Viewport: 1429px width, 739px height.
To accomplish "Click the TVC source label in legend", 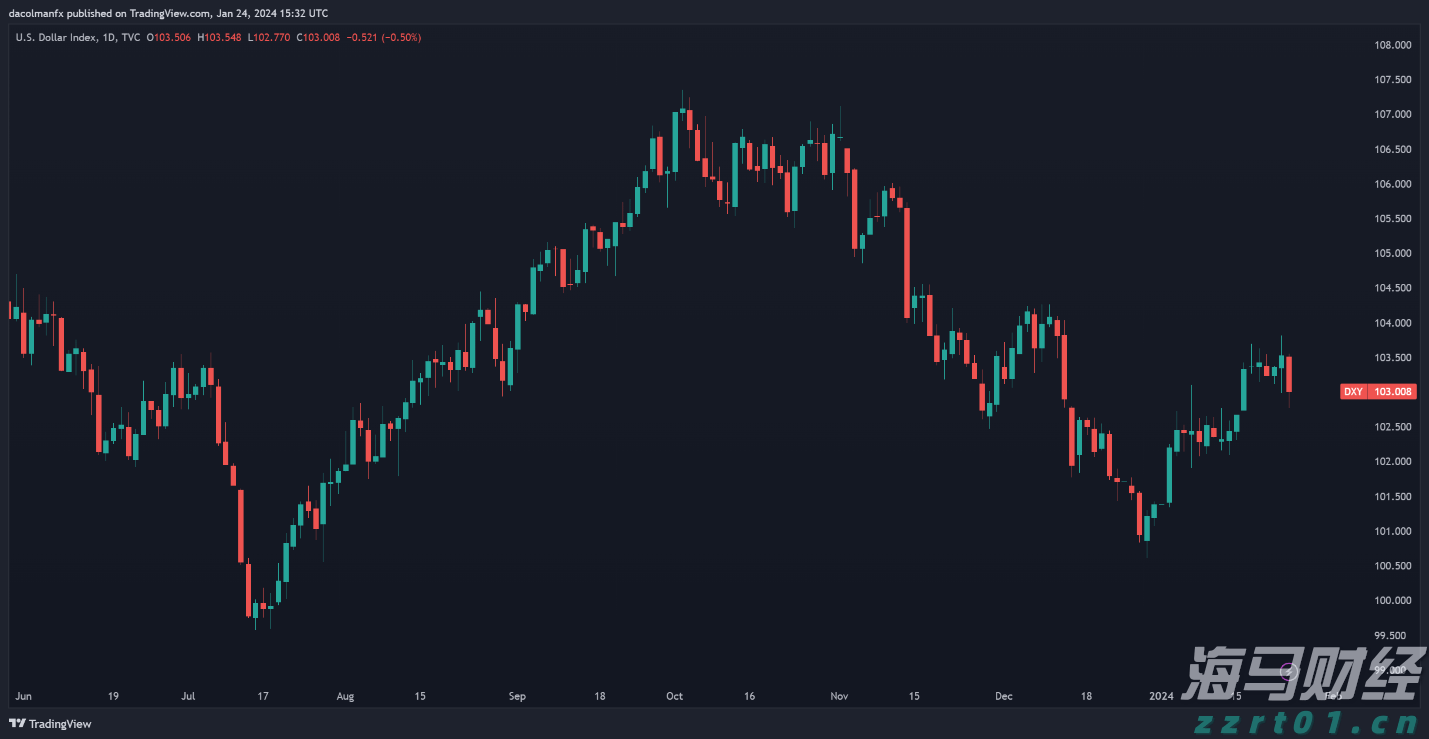I will pos(131,38).
